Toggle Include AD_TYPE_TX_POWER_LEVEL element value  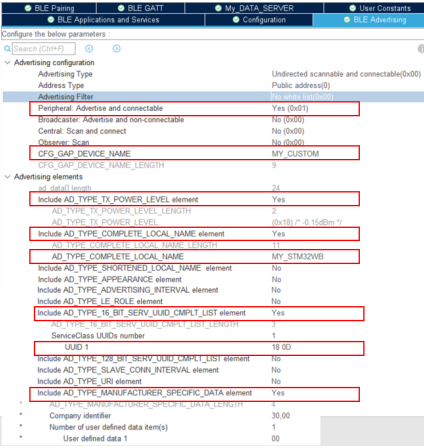[278, 199]
